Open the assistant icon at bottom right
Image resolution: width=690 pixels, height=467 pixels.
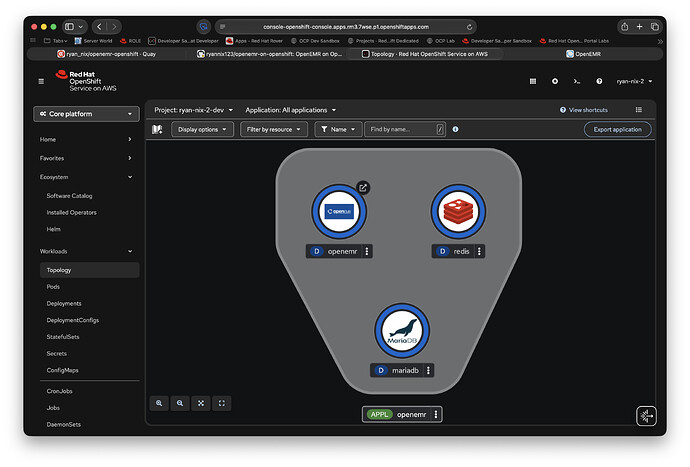coord(646,416)
